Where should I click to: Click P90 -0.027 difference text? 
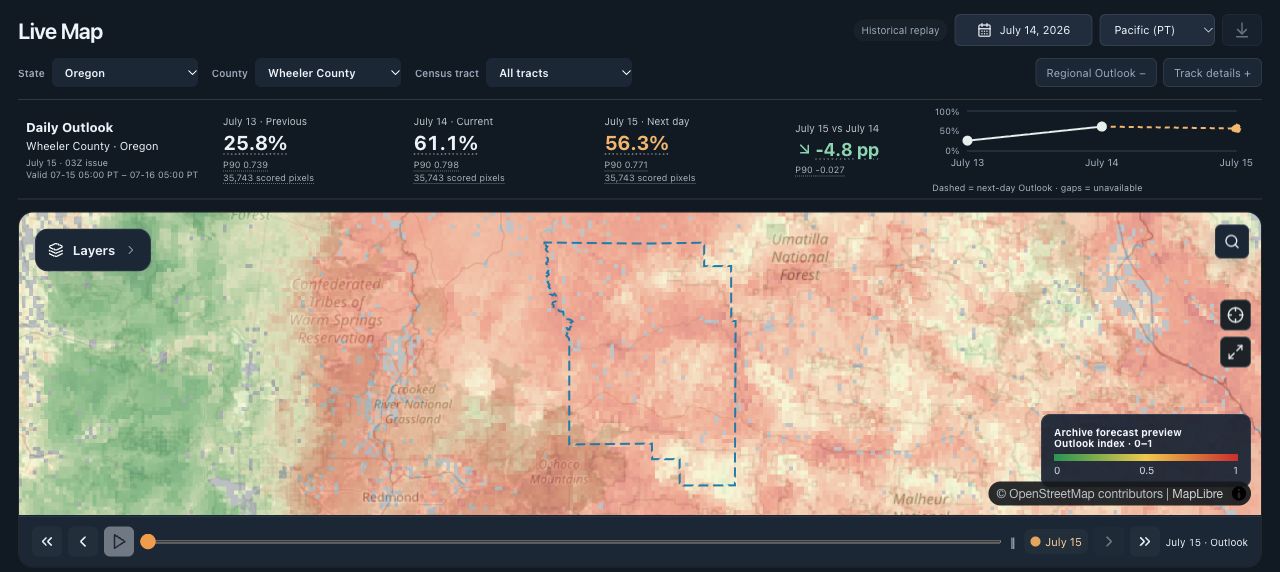coord(820,170)
